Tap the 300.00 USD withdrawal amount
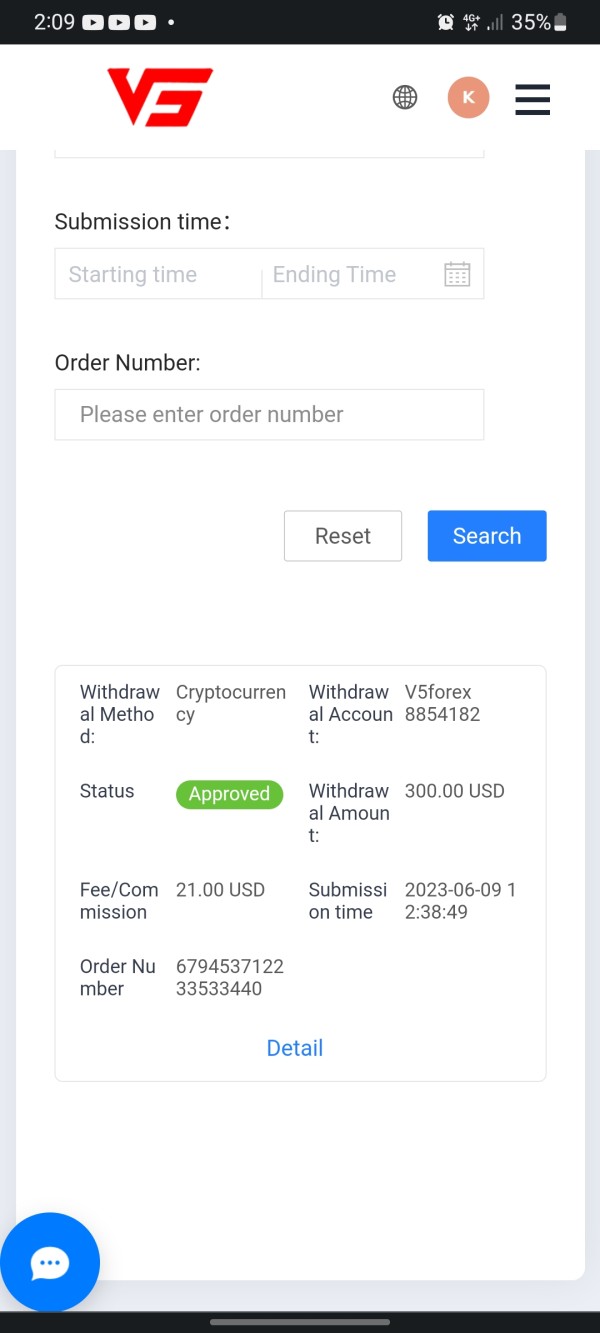Image resolution: width=600 pixels, height=1333 pixels. [x=455, y=791]
